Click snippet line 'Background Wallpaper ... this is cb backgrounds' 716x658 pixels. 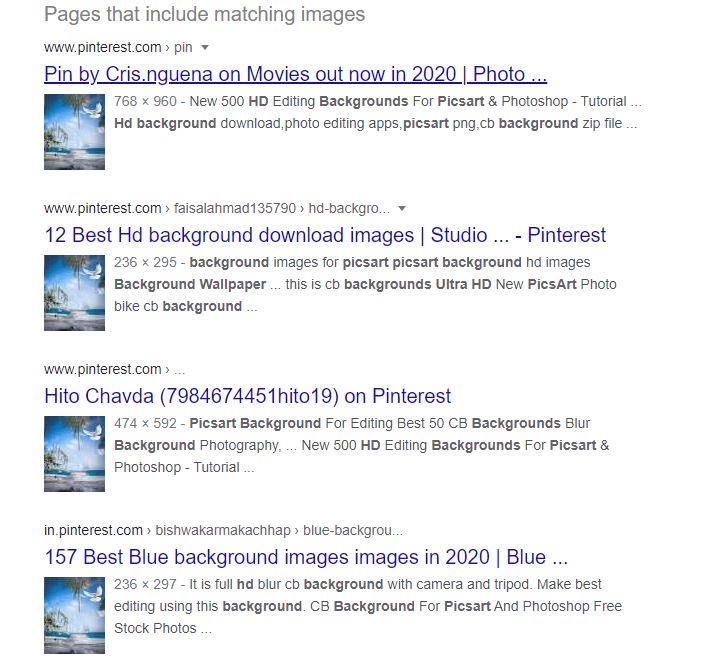pos(365,284)
